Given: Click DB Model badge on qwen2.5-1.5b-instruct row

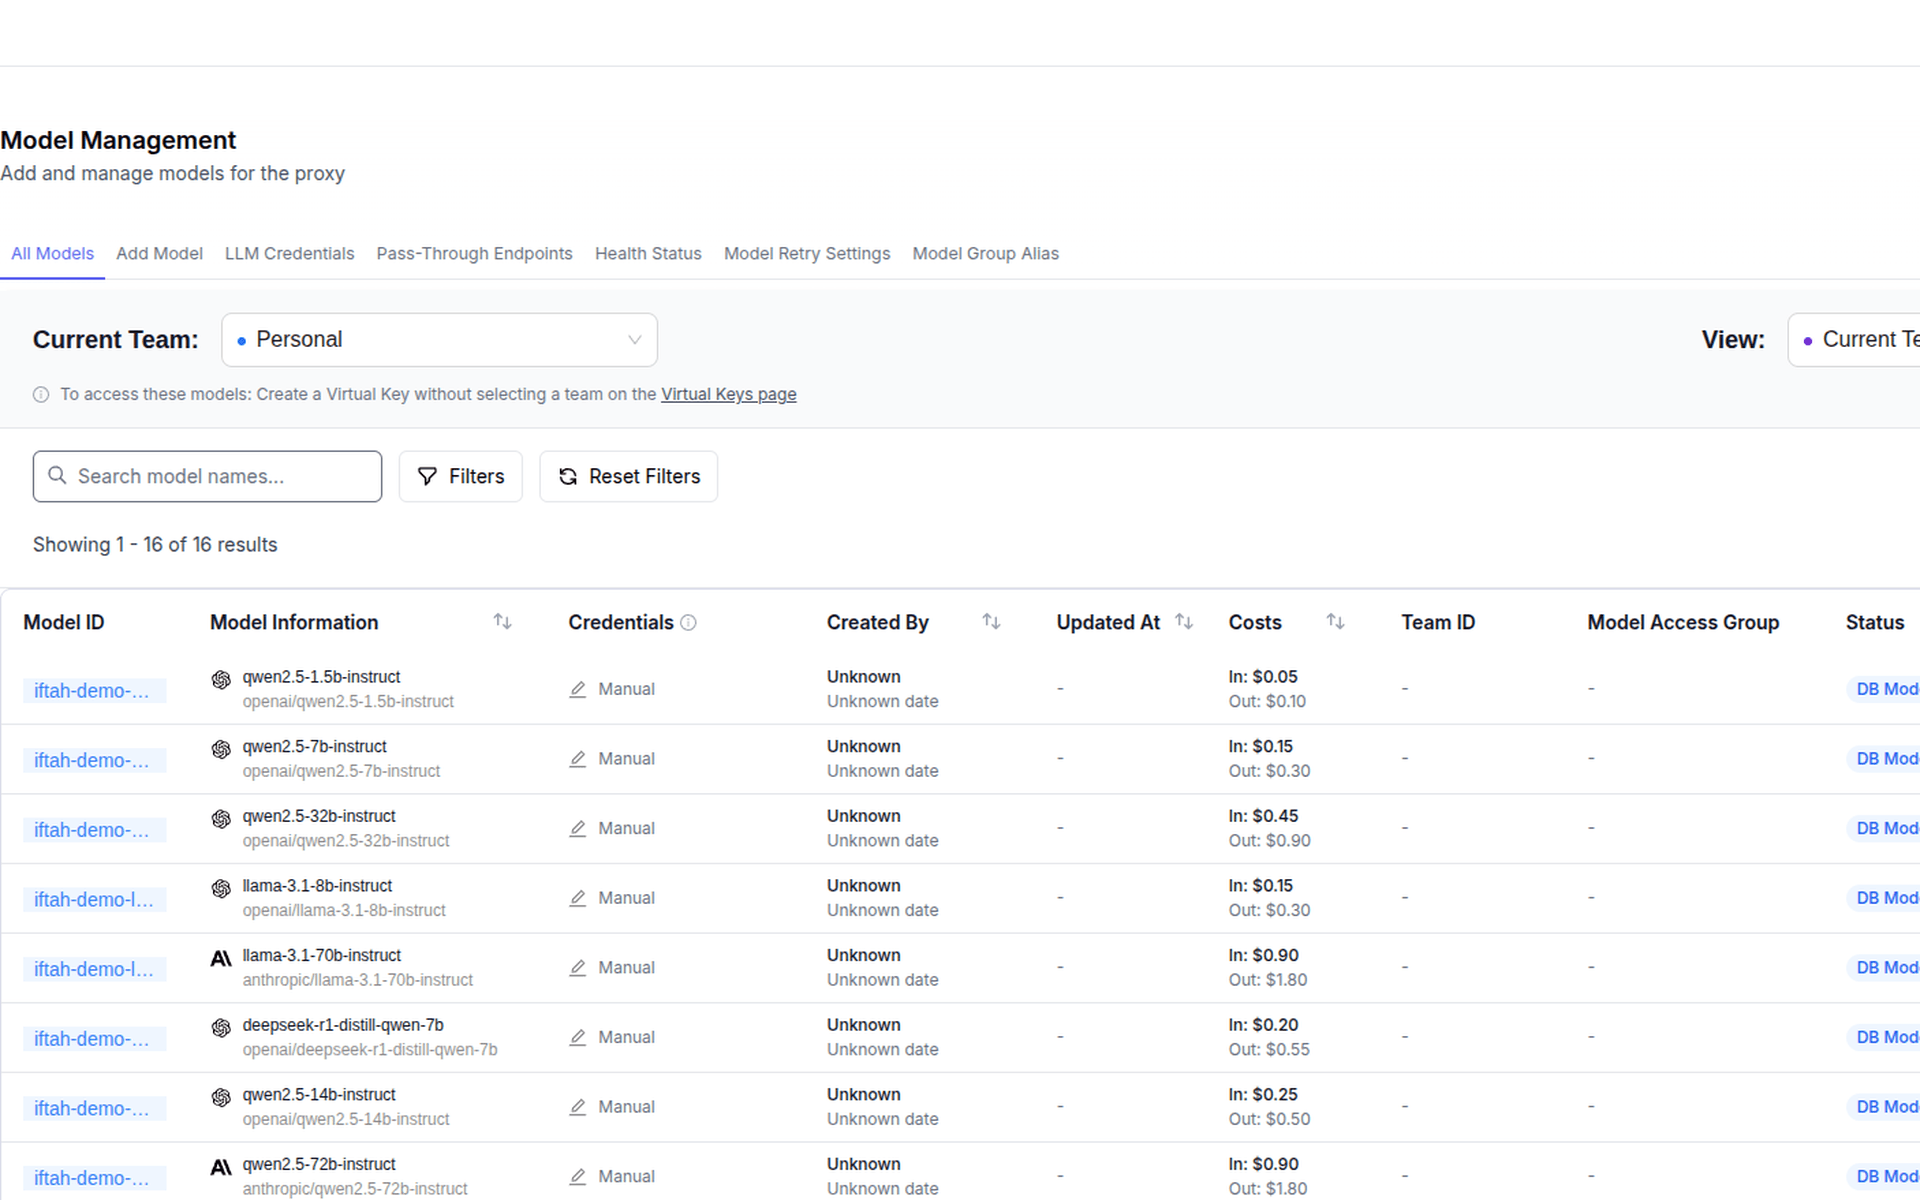Looking at the screenshot, I should [1885, 689].
